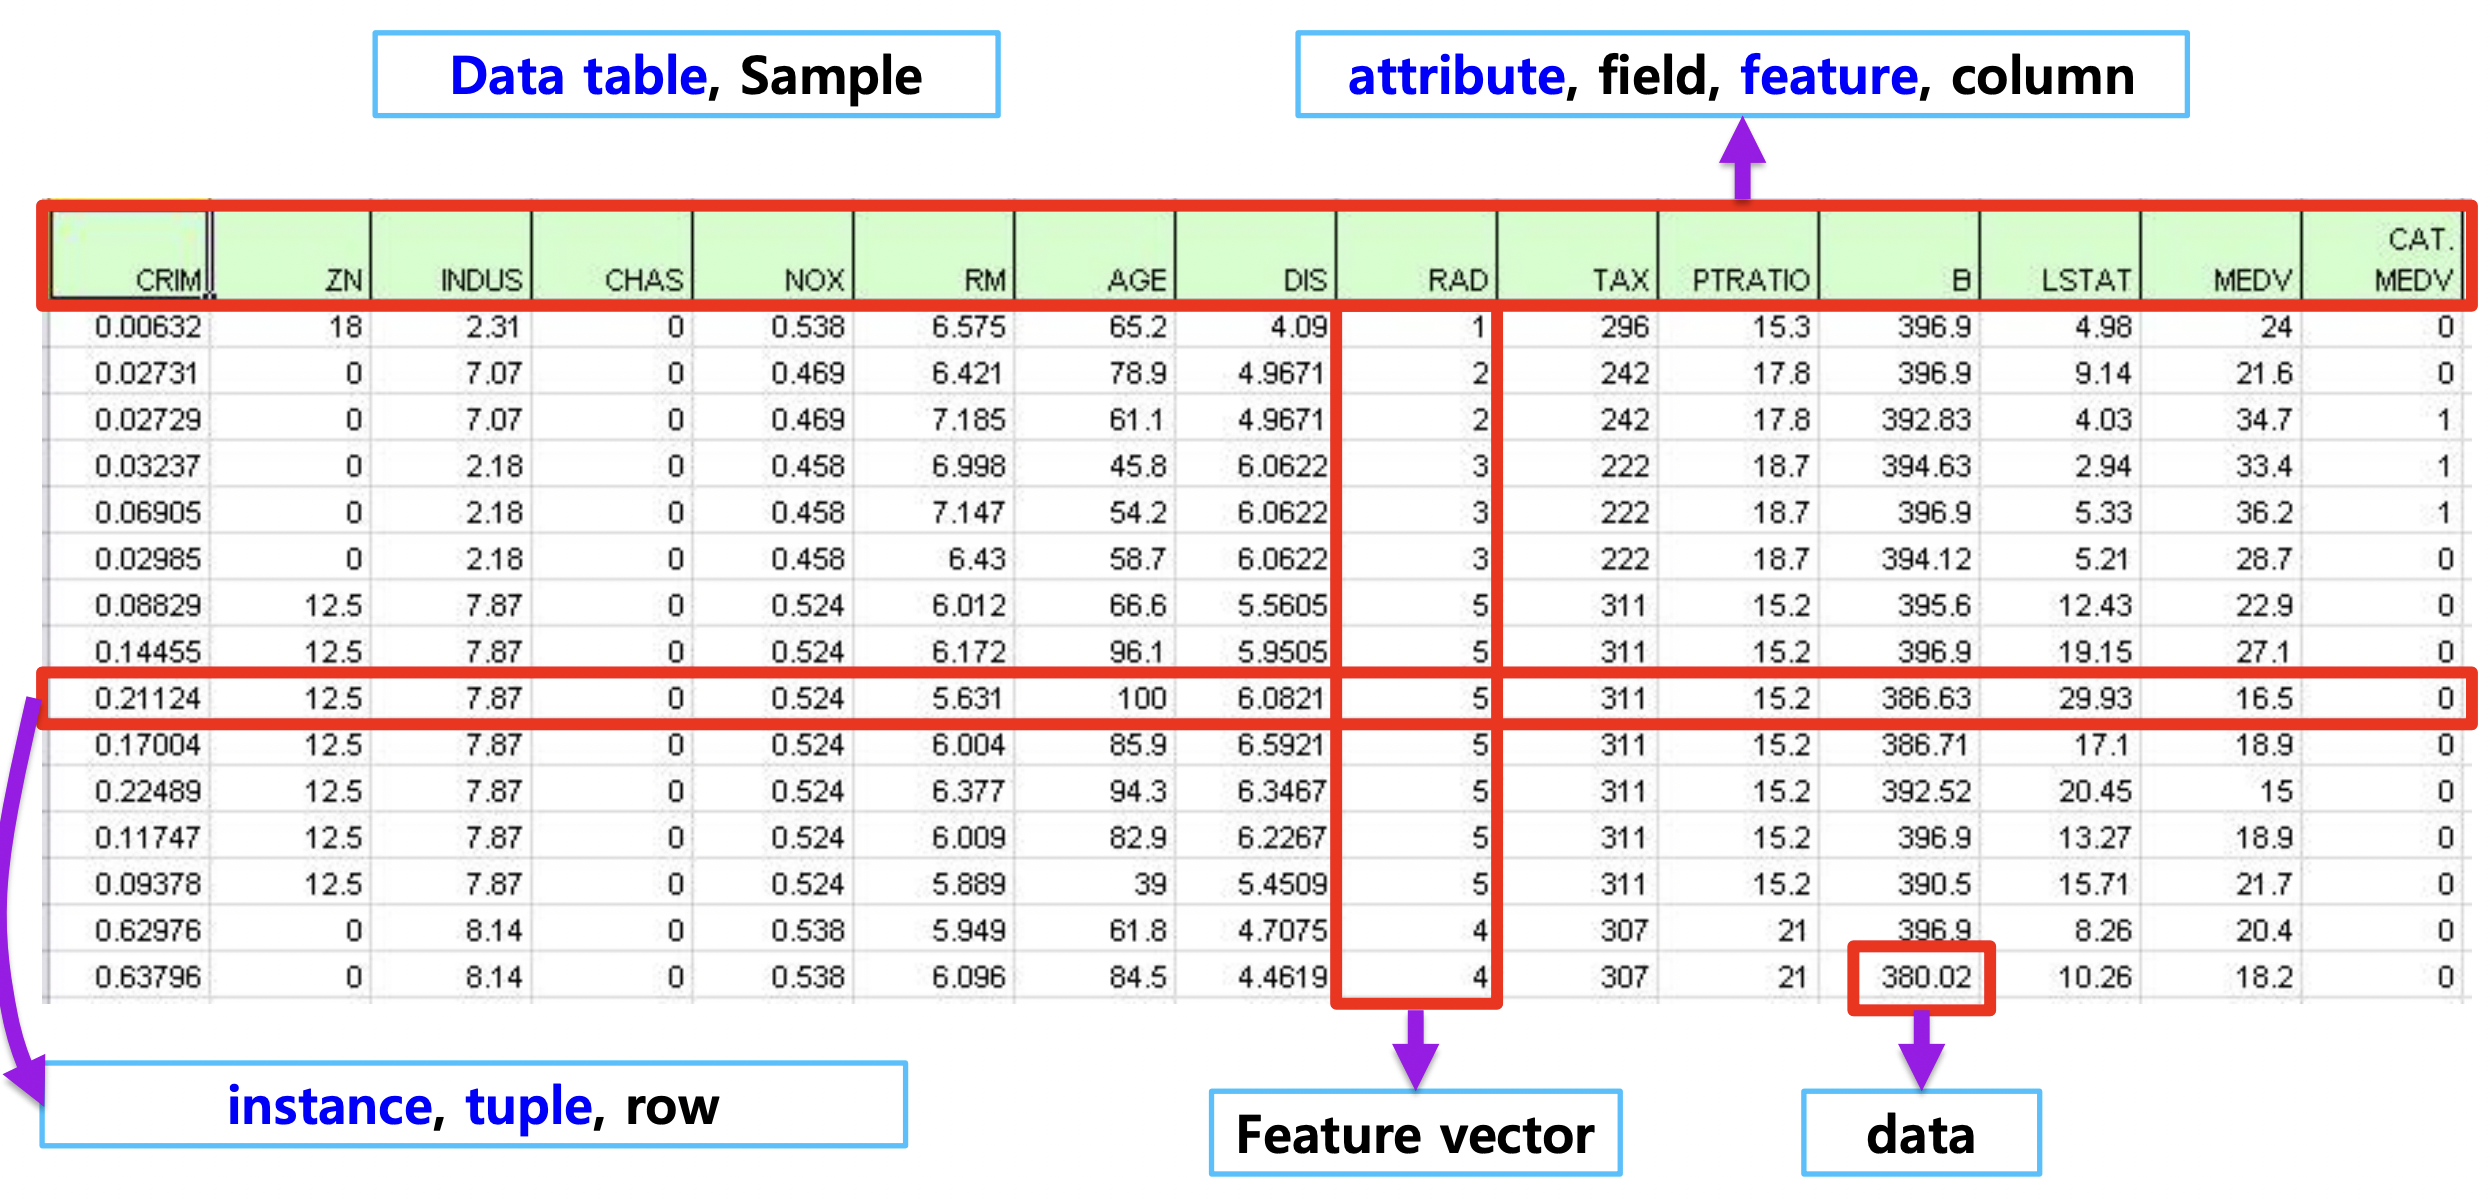
Task: Select the cell 0.09378
Action: tap(131, 884)
